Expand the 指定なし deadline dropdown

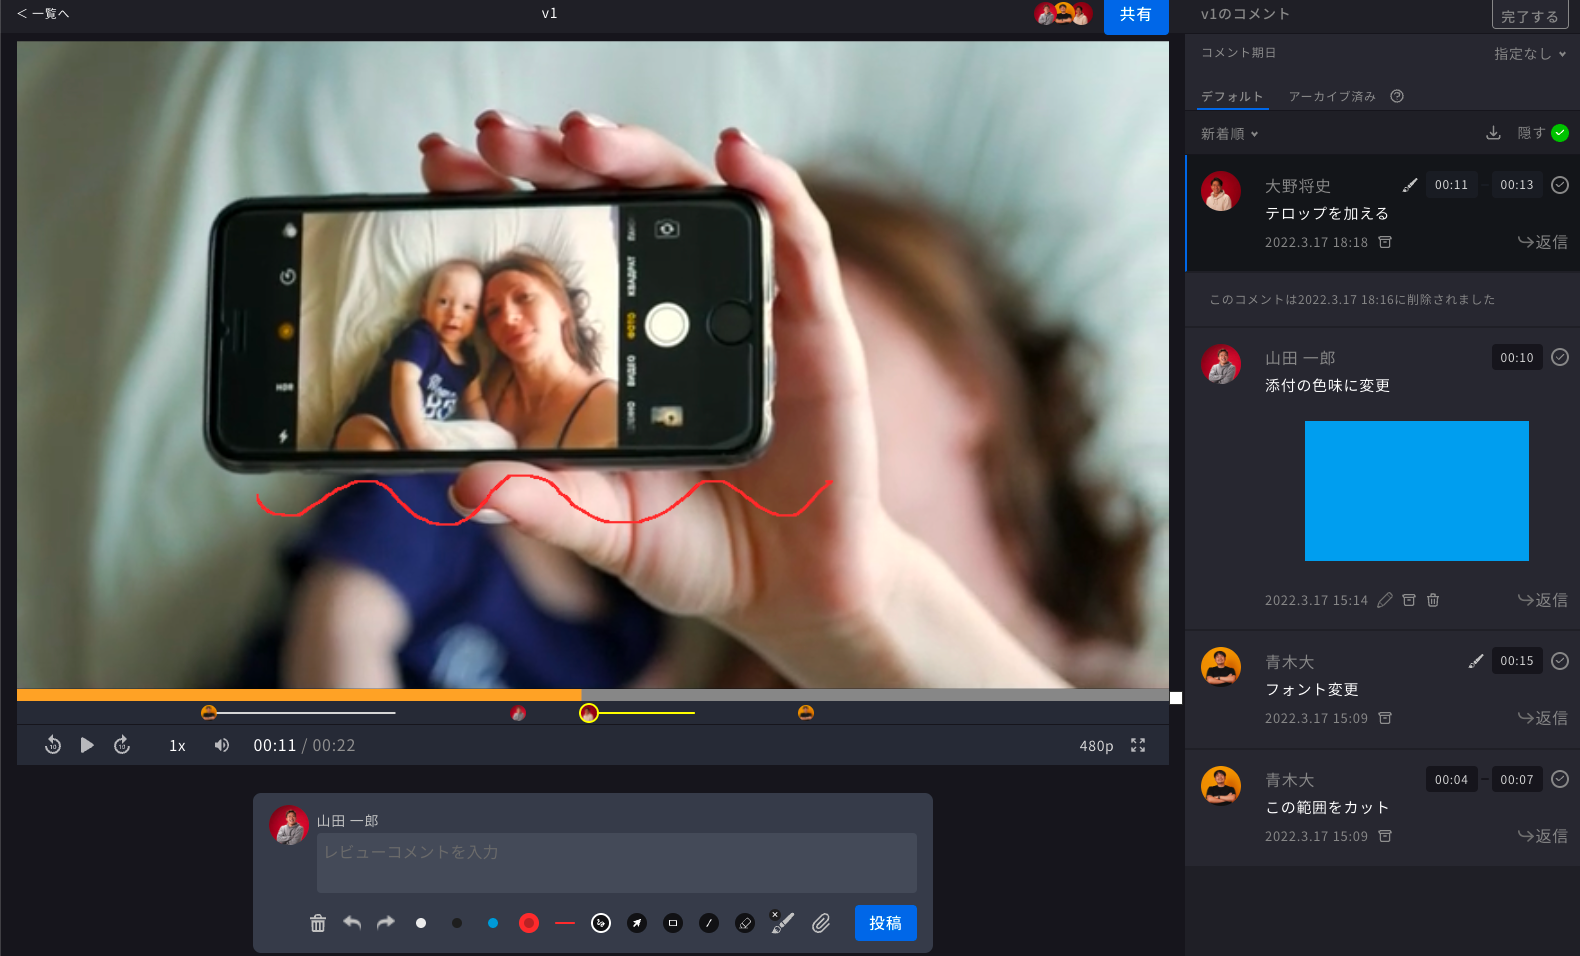pyautogui.click(x=1529, y=54)
